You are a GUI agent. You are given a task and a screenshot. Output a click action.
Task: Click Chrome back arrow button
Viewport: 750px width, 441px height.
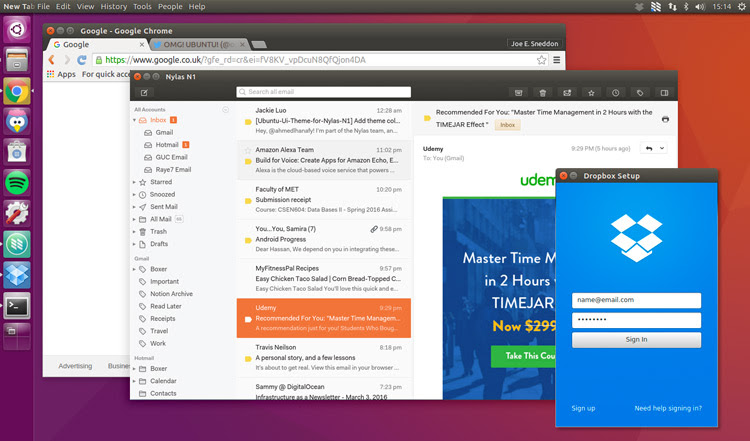52,60
